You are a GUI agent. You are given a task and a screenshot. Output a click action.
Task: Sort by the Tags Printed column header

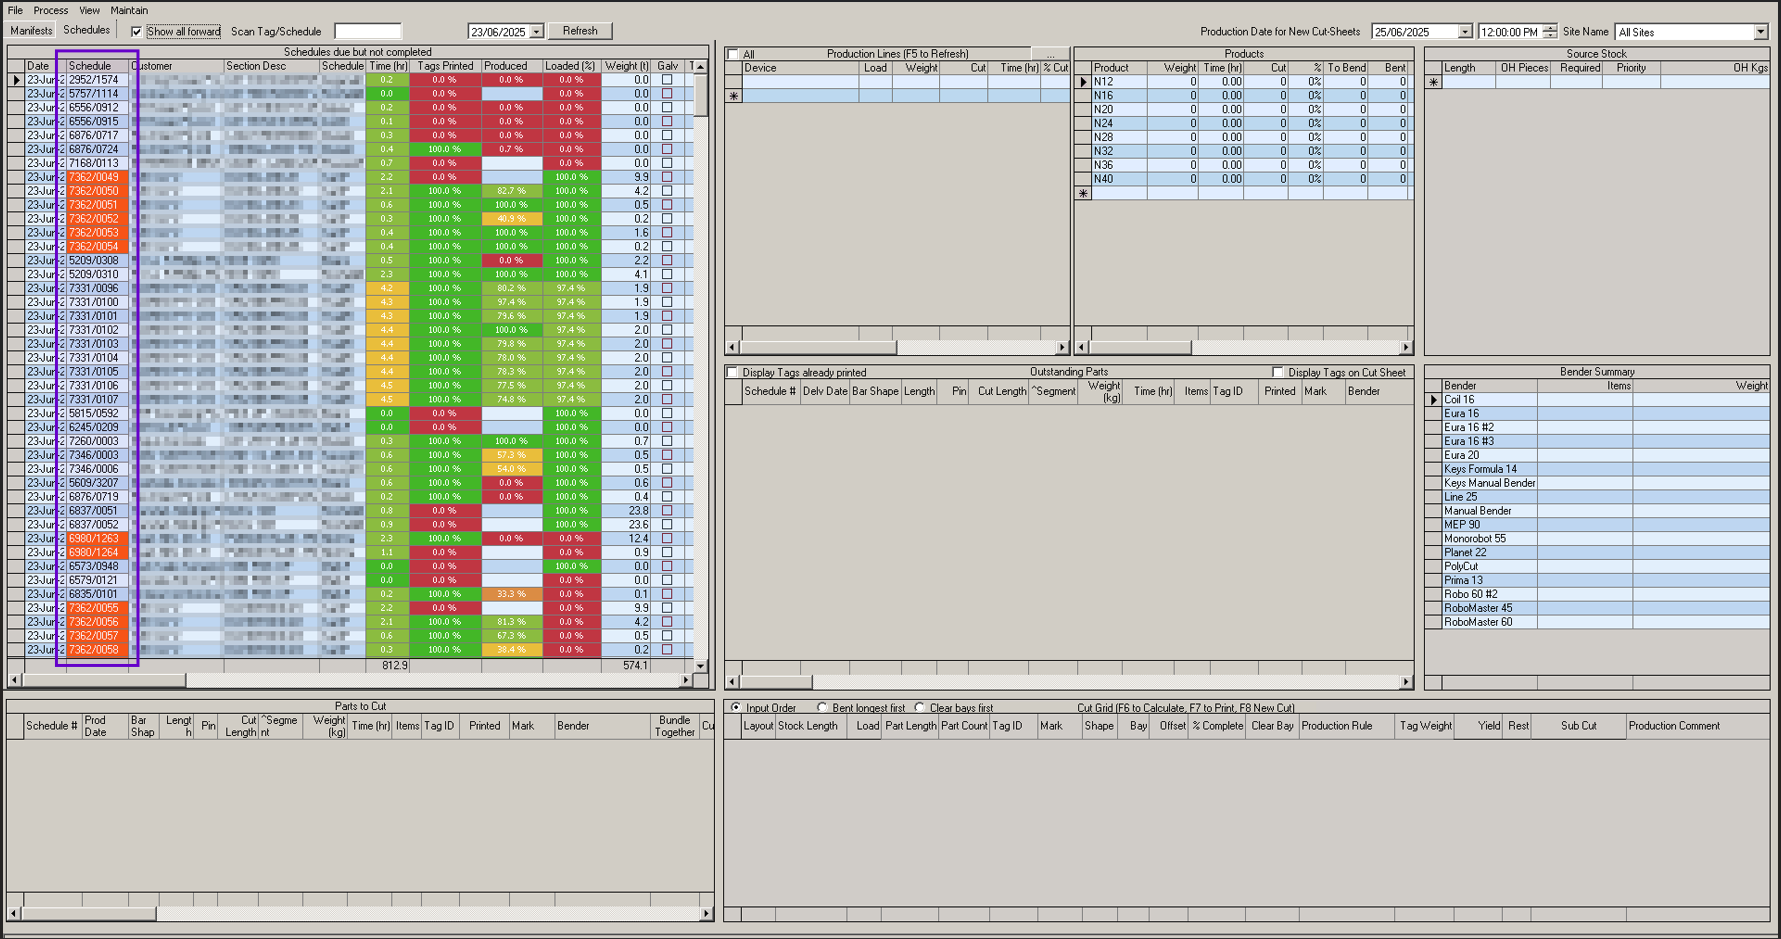[445, 66]
